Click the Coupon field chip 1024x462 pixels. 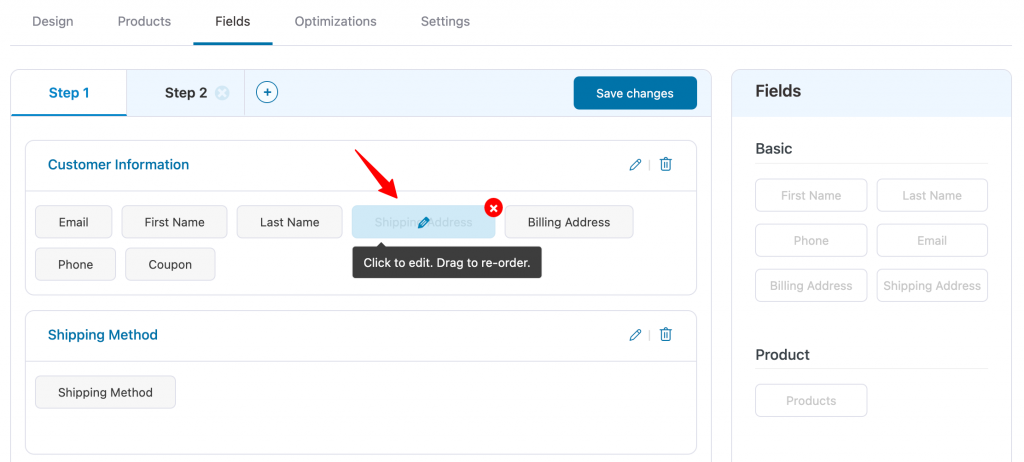170,265
